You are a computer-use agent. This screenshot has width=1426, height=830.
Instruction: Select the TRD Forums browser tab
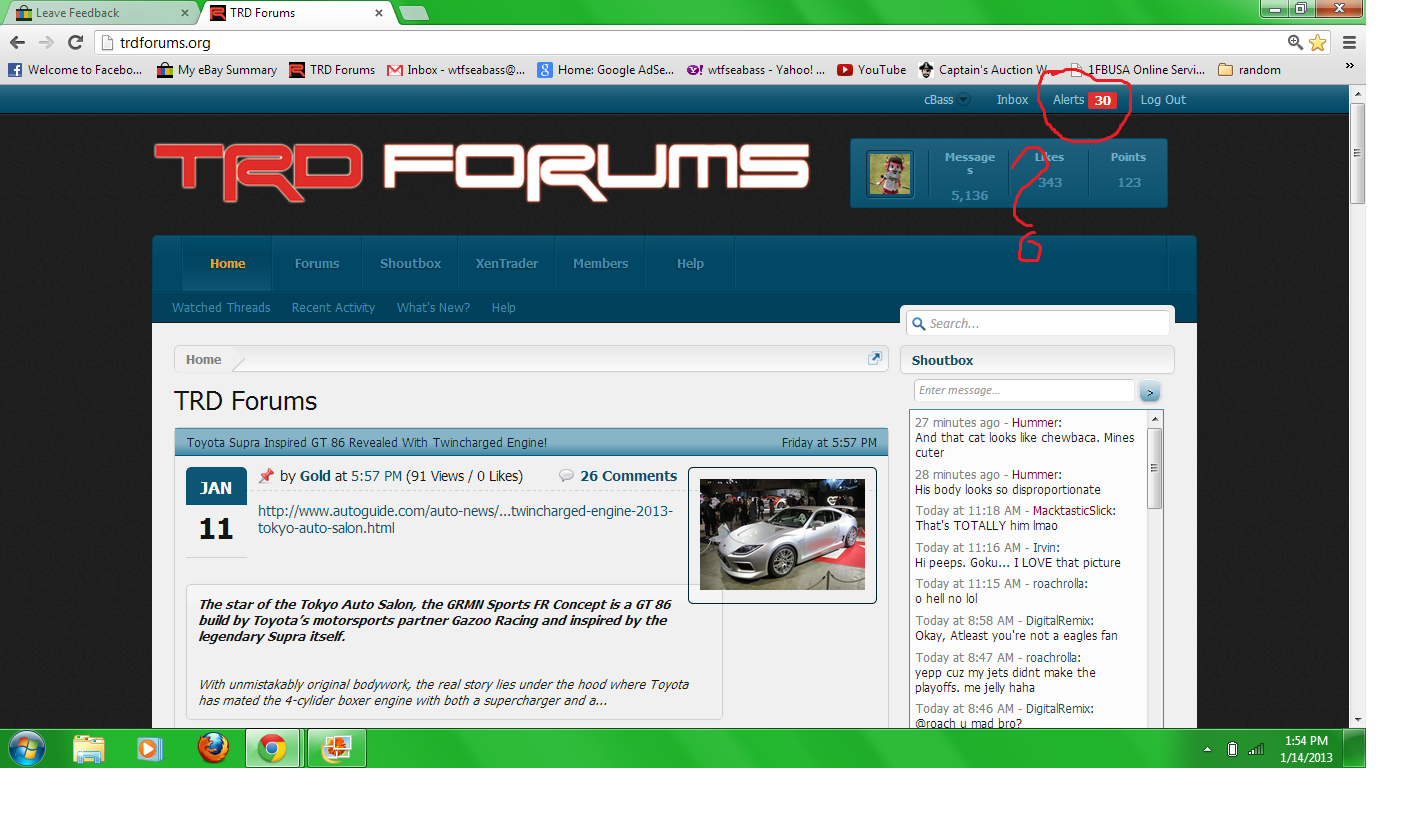(296, 13)
